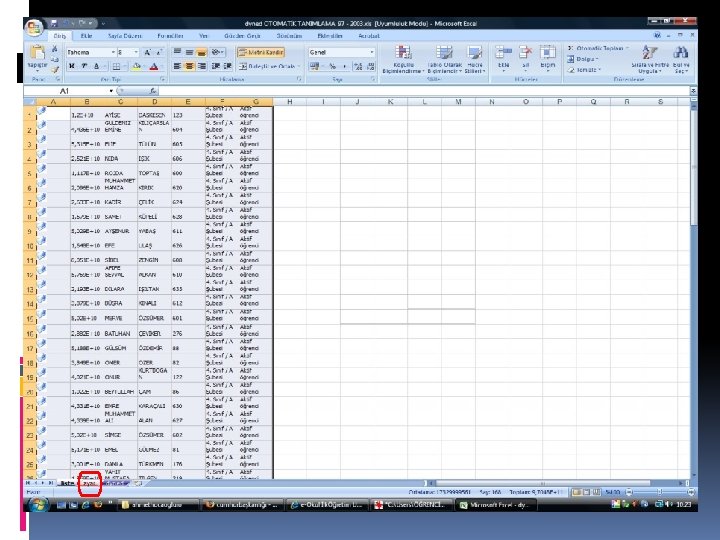Decrease the font size with small A
720x540 pixels.
pos(159,52)
